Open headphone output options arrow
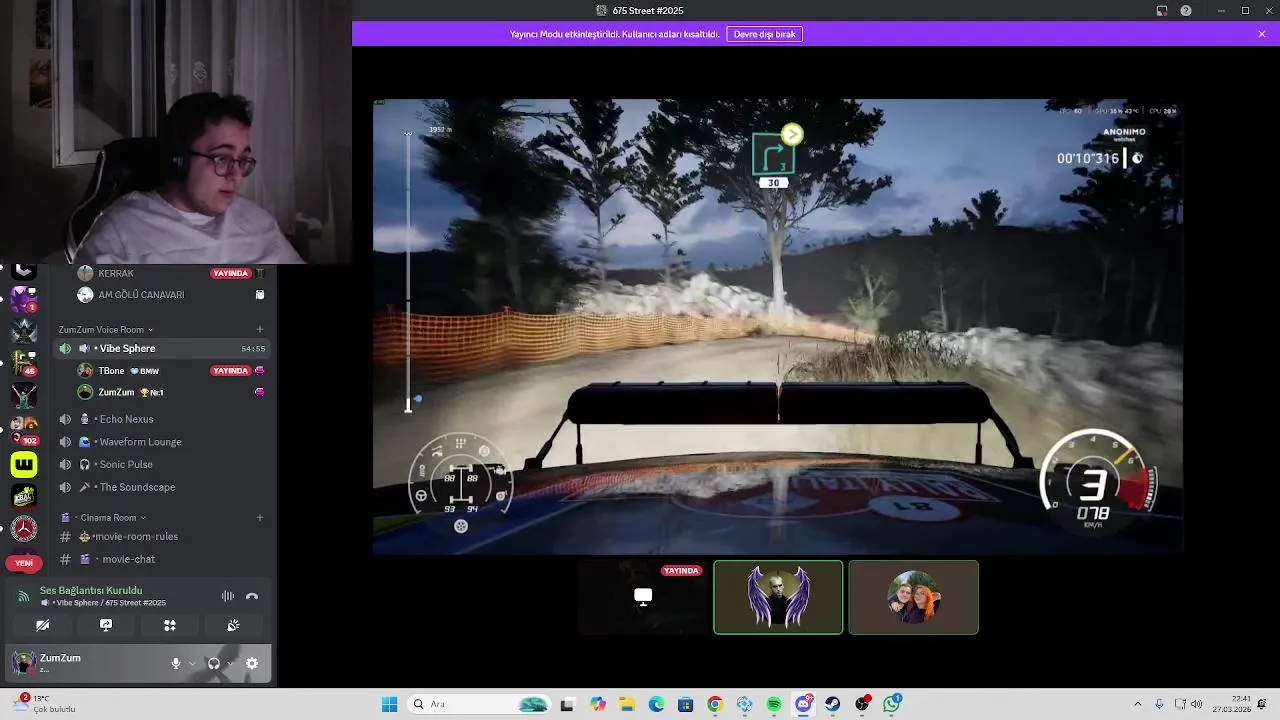Screen dimensions: 1280x720 point(229,663)
